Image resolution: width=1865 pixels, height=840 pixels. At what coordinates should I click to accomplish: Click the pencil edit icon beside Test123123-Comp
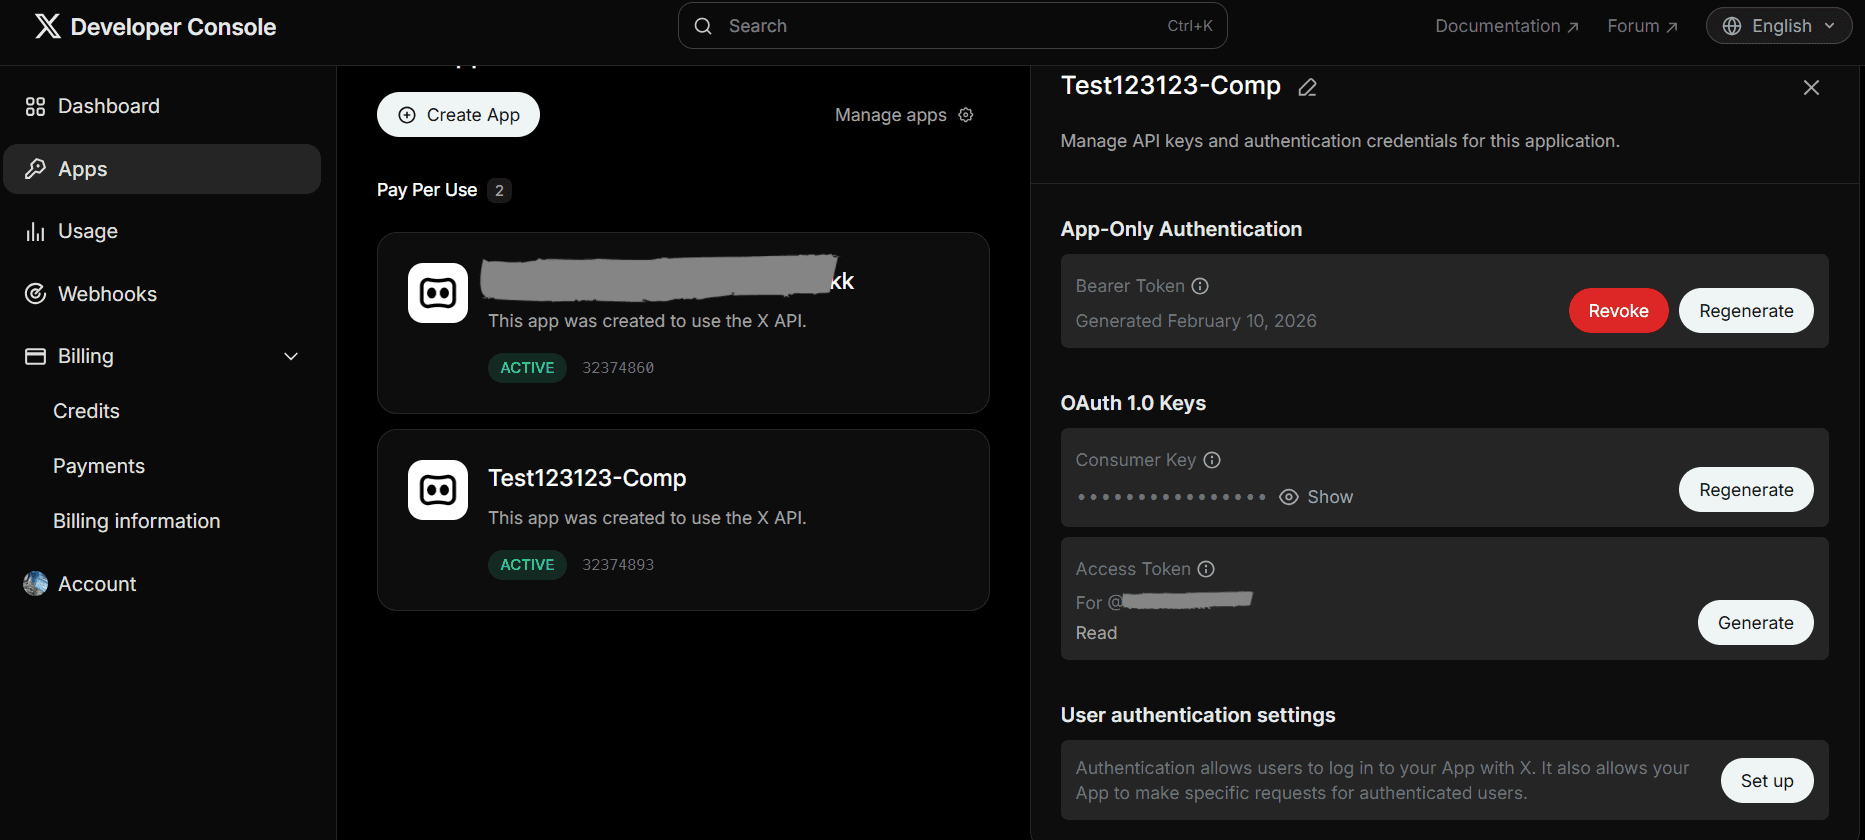tap(1307, 88)
